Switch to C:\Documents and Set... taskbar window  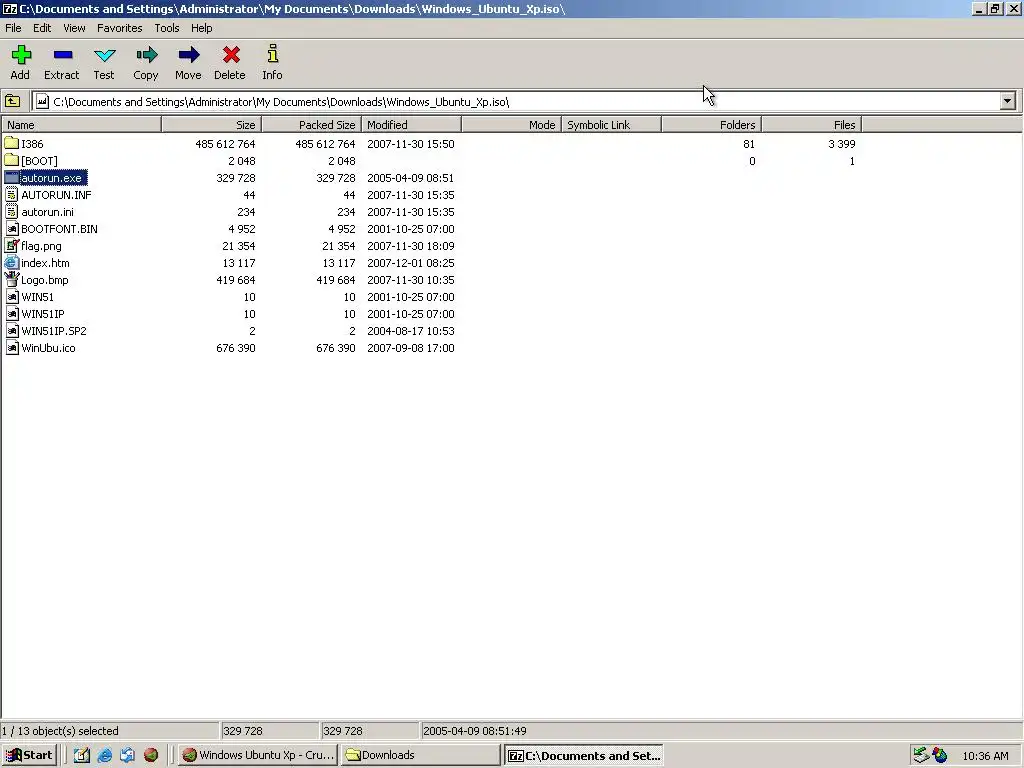(x=584, y=755)
